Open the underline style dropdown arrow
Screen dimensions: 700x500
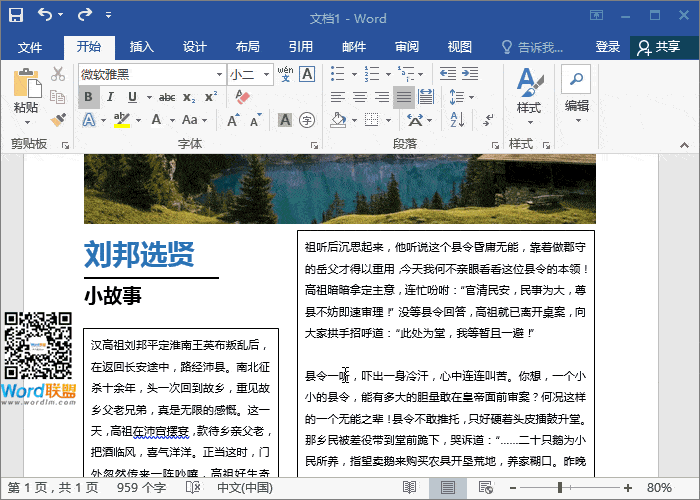click(149, 97)
